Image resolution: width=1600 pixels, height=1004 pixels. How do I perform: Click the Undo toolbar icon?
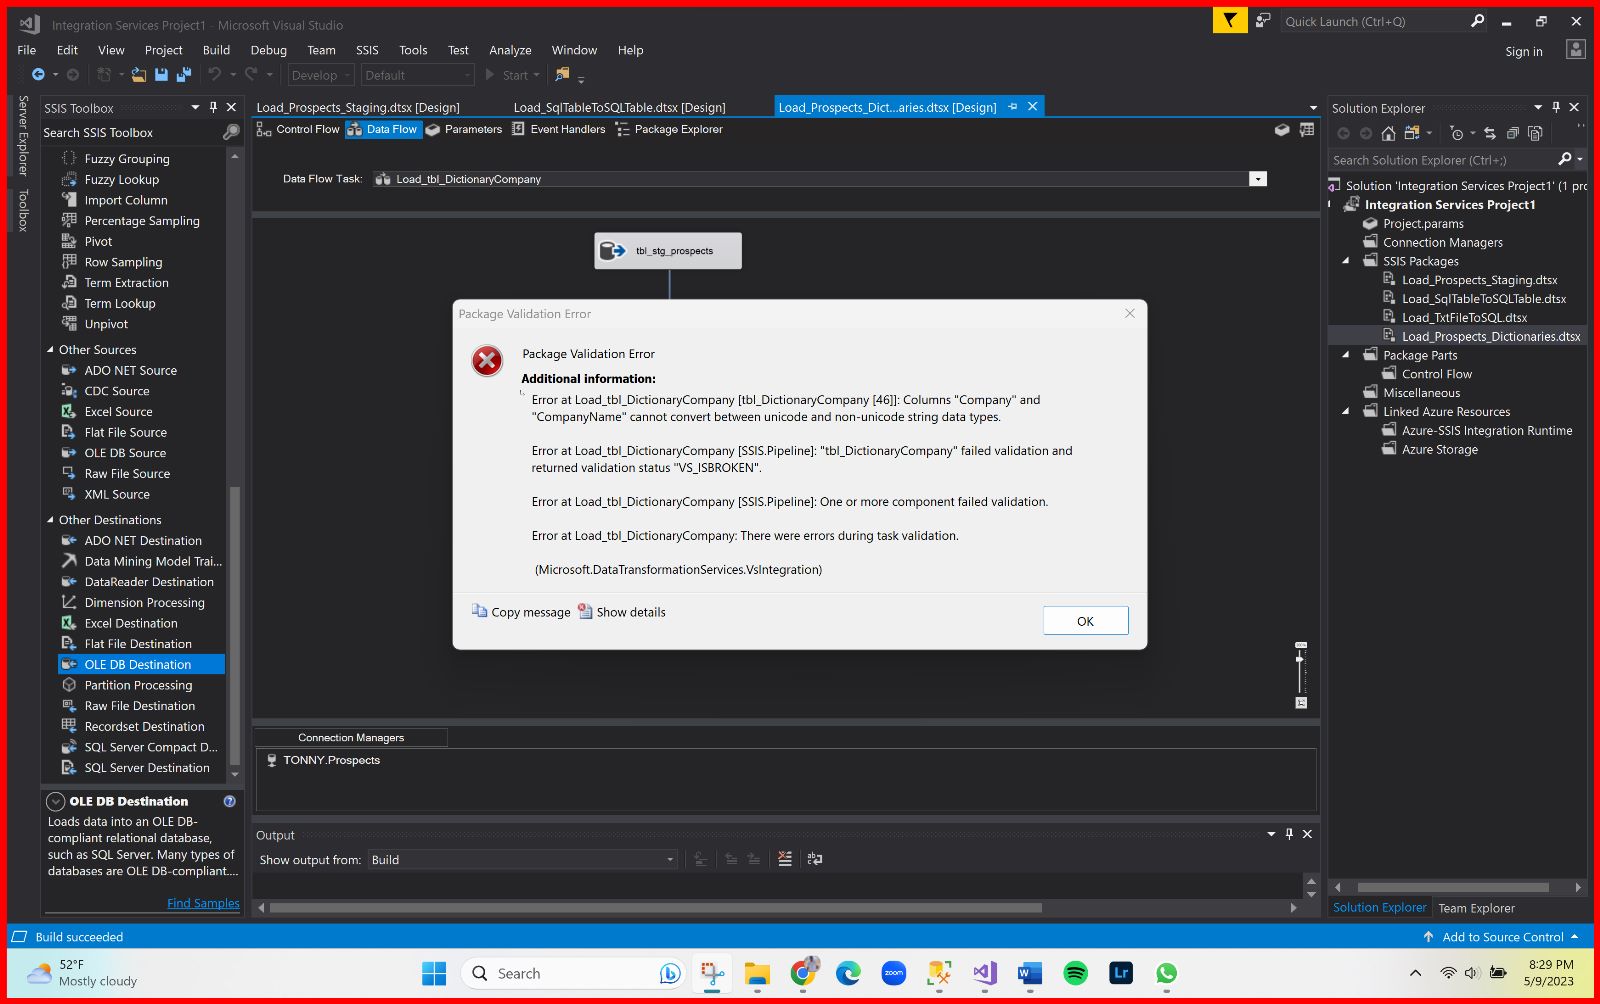click(x=214, y=75)
